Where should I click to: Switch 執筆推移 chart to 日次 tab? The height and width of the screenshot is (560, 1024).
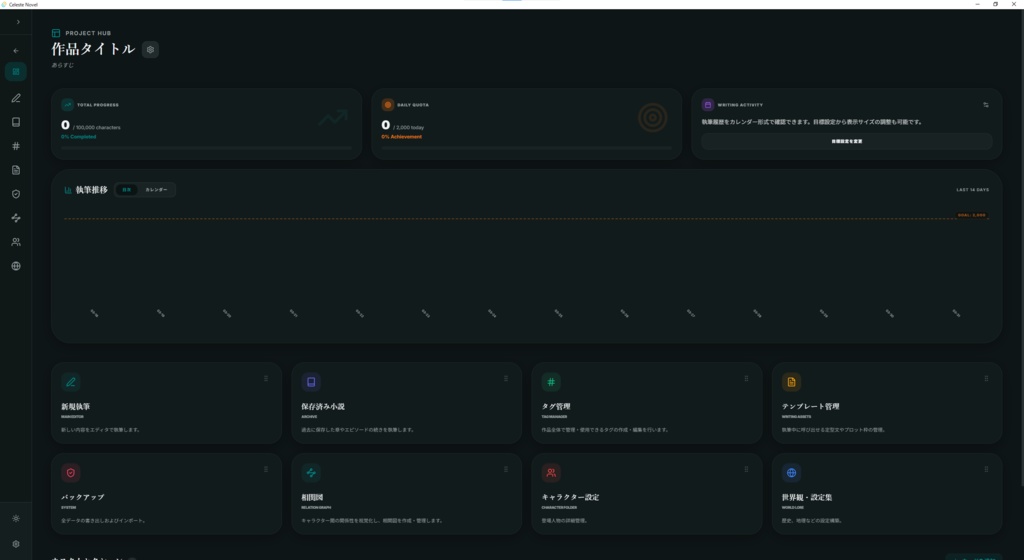tap(127, 190)
